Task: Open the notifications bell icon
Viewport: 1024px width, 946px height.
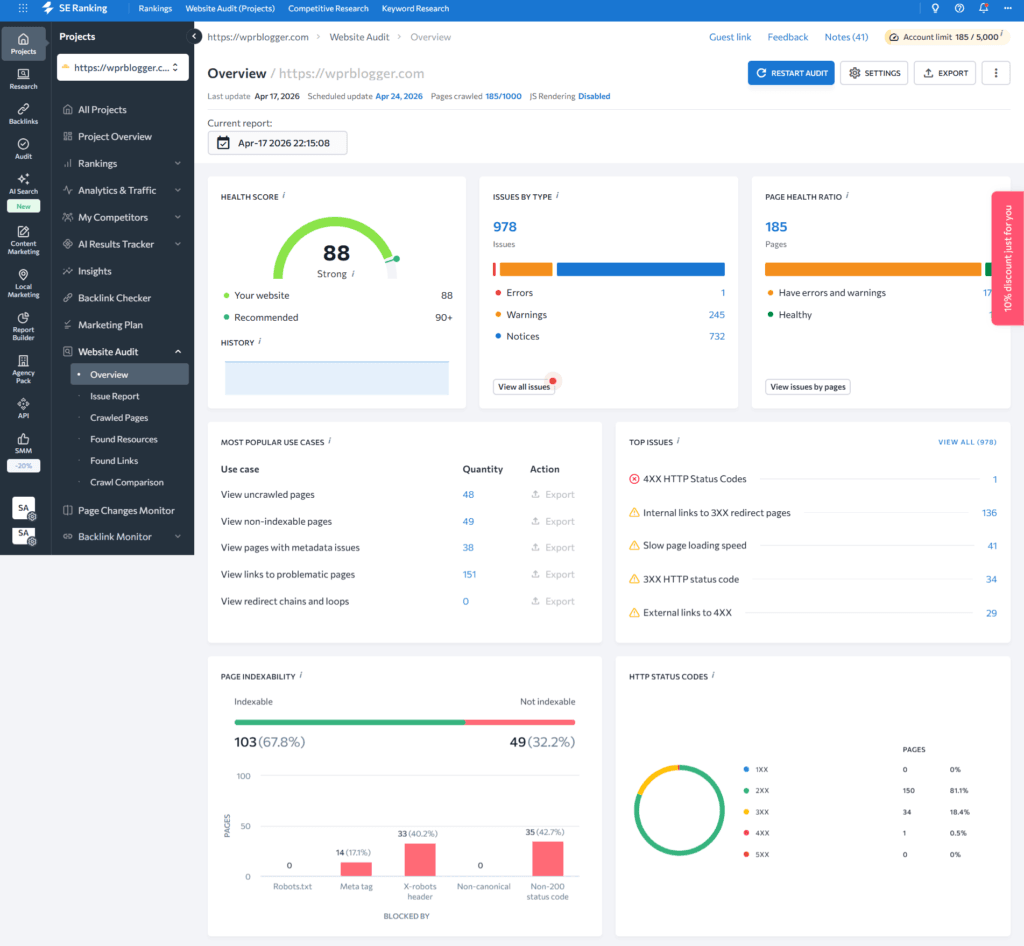Action: tap(984, 9)
